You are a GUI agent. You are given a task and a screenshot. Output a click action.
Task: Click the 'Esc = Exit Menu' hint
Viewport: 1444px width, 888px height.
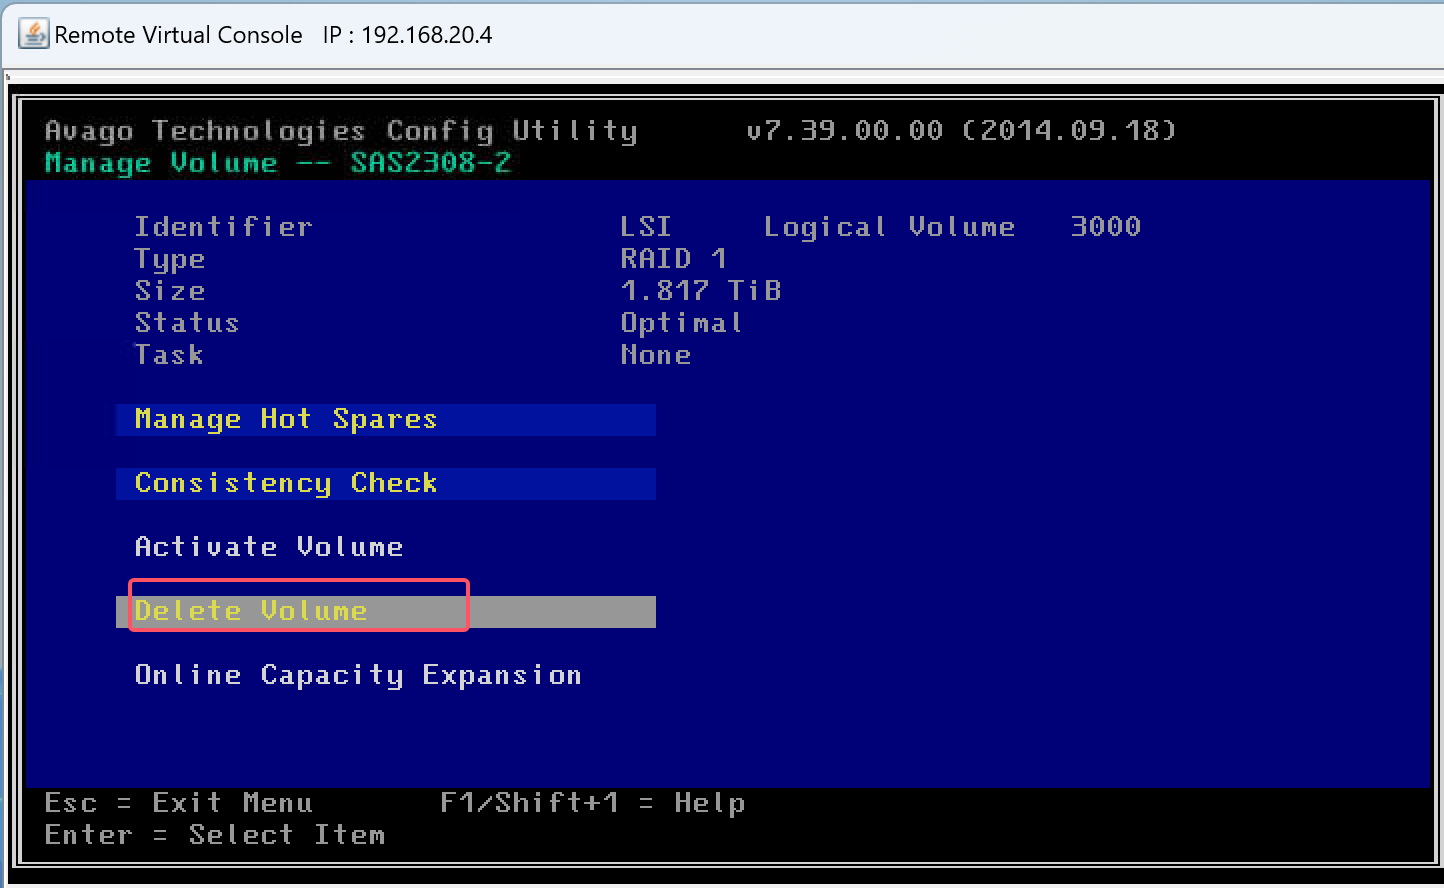(179, 803)
